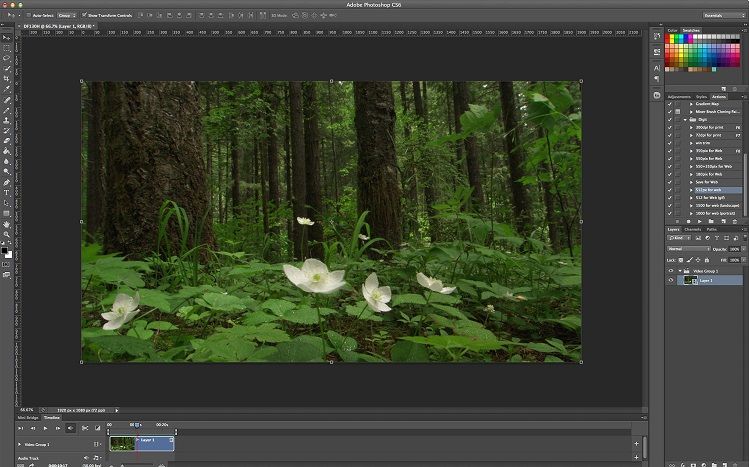The height and width of the screenshot is (467, 749).
Task: Select the Lasso tool
Action: pos(7,58)
